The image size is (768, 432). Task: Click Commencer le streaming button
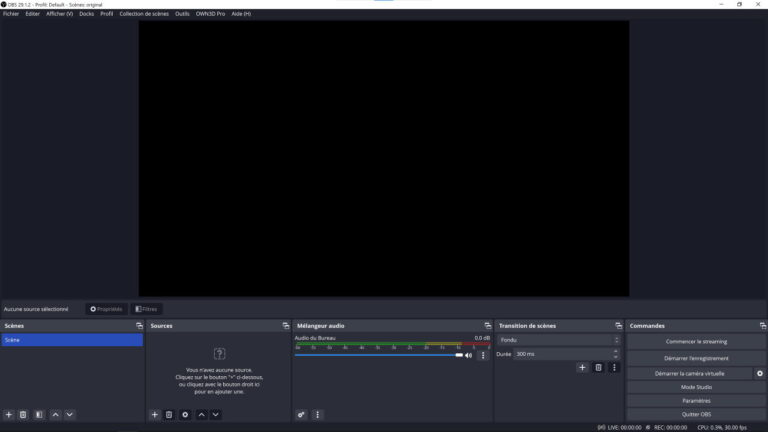[x=696, y=341]
